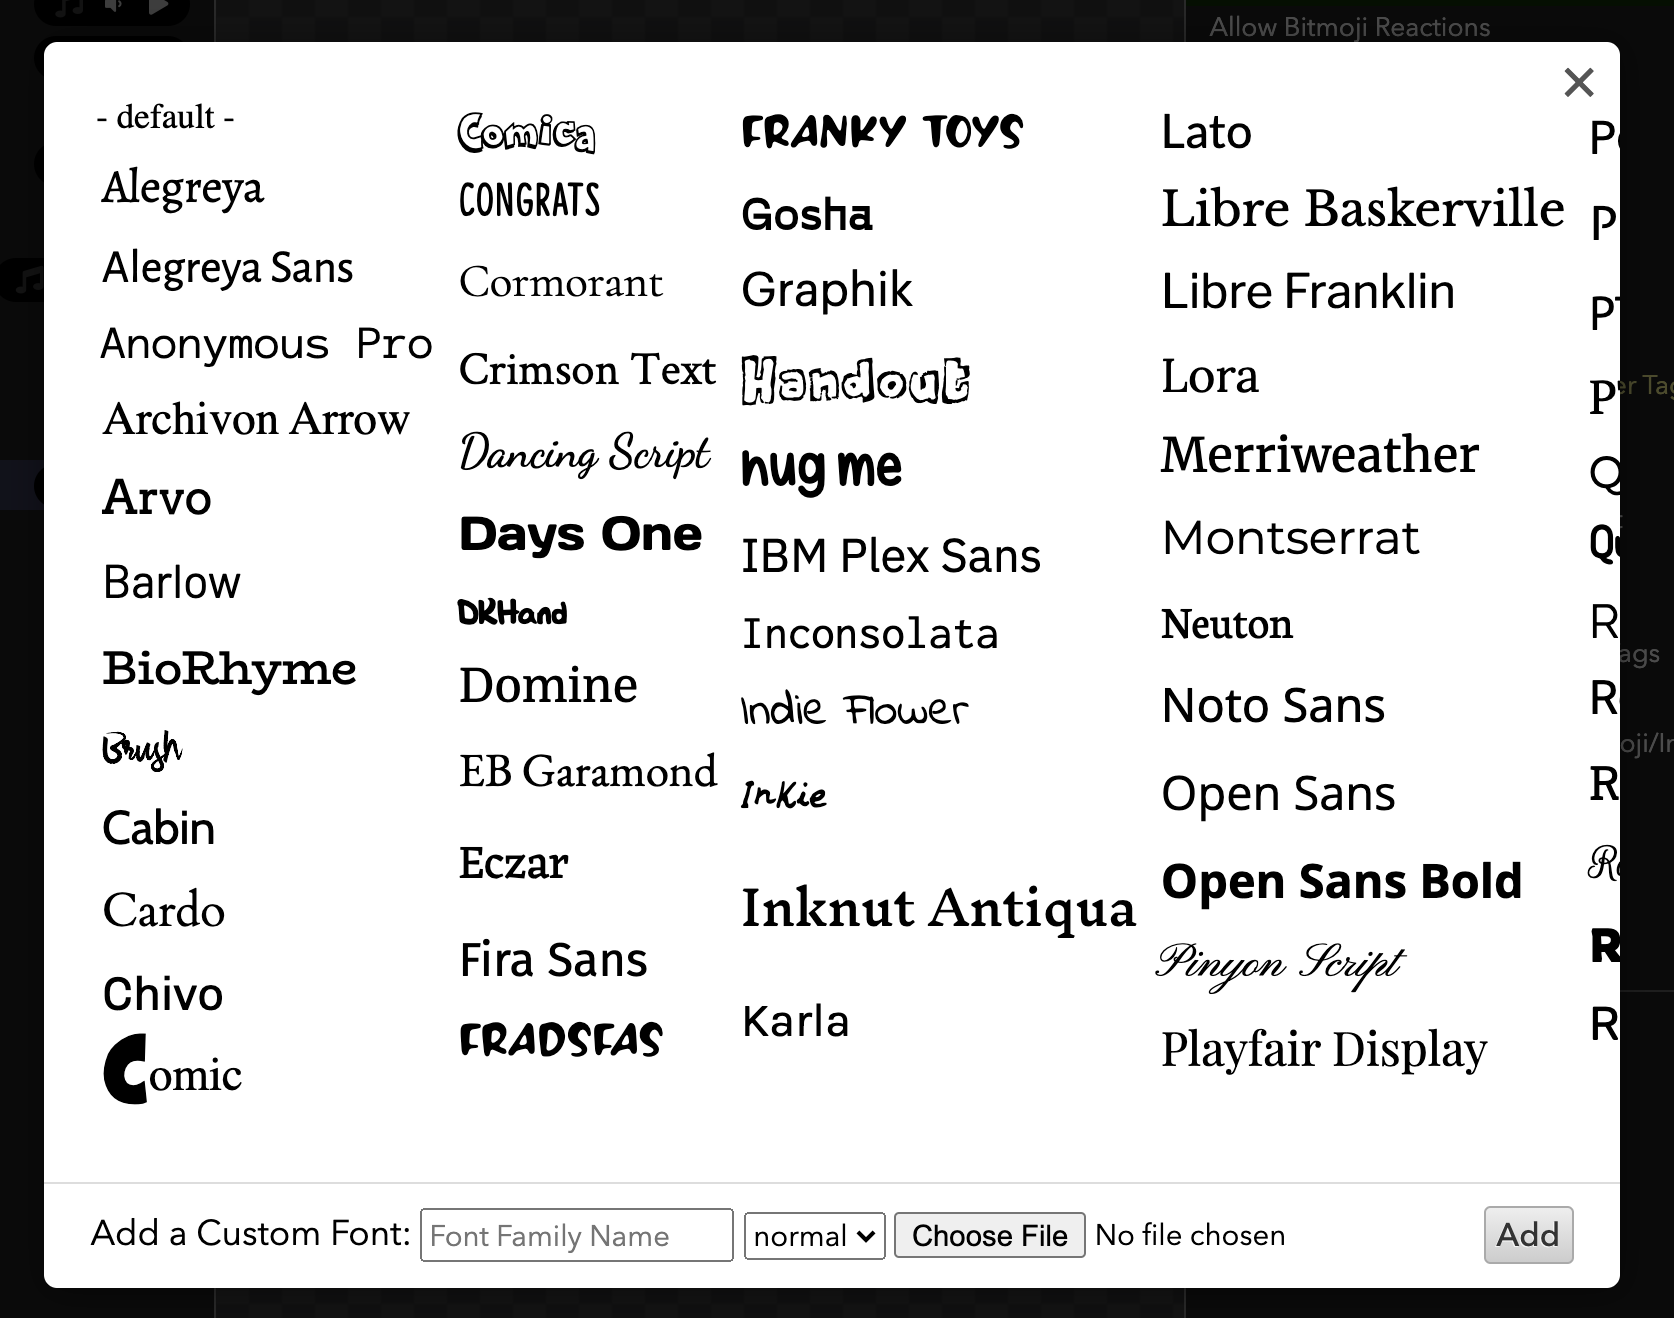Pick the Eczar font
Image resolution: width=1674 pixels, height=1318 pixels.
click(x=513, y=863)
